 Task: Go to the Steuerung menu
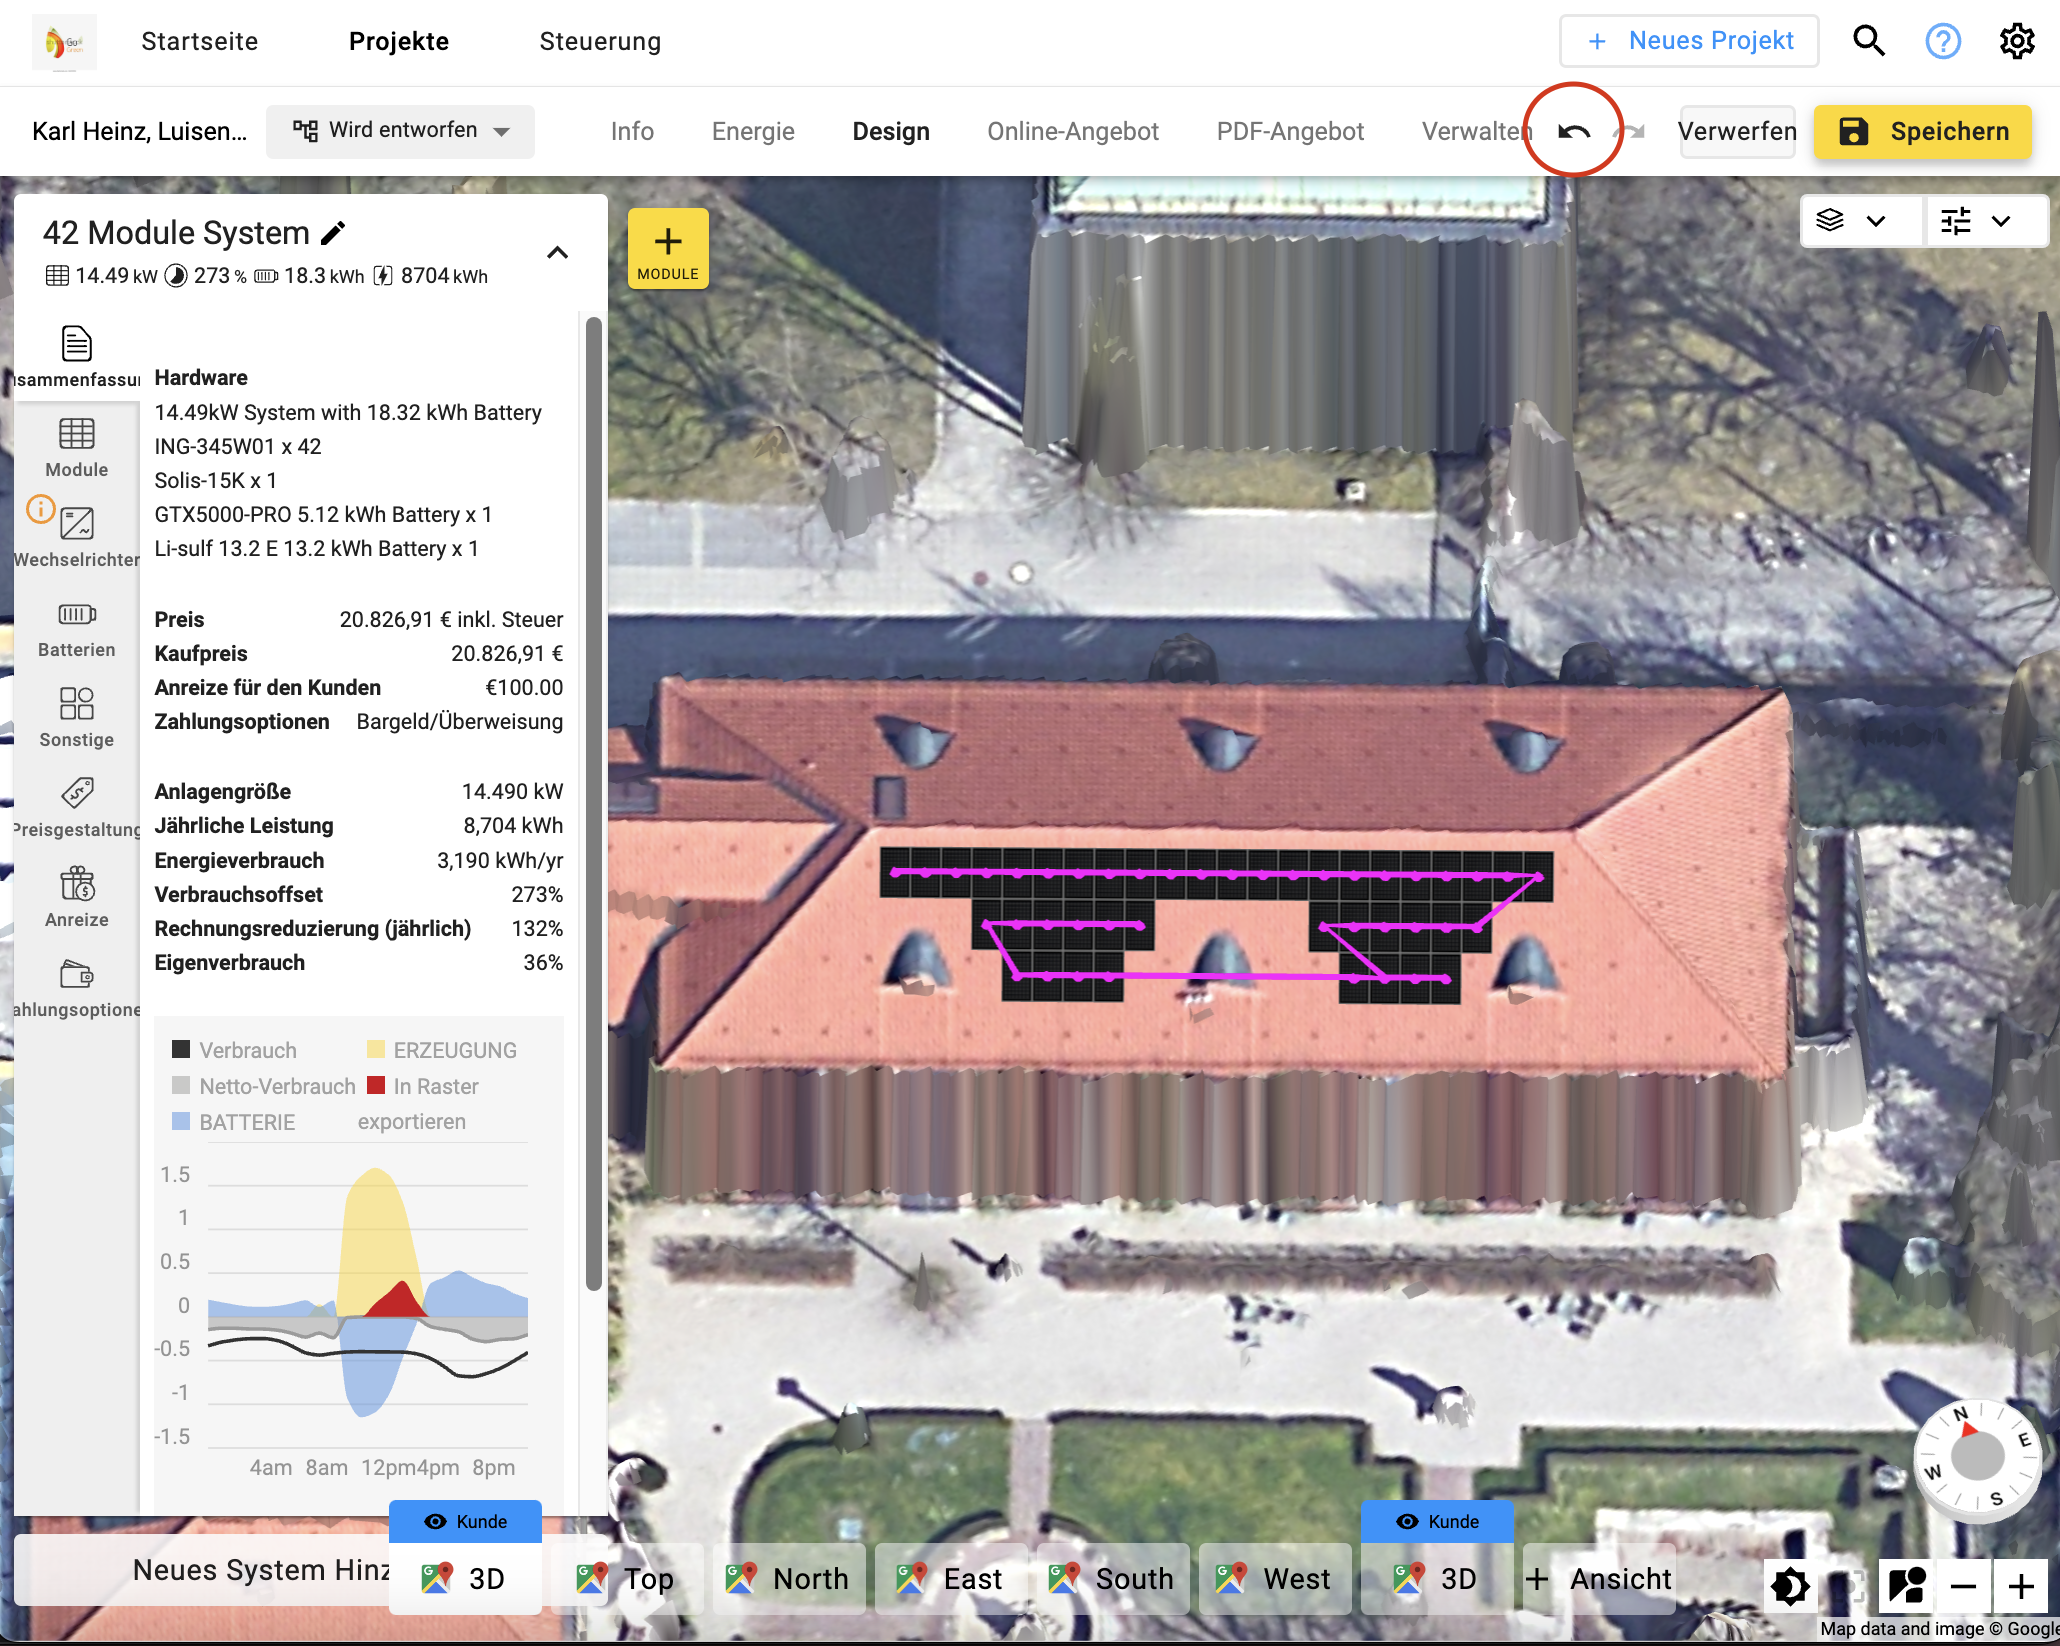click(600, 41)
